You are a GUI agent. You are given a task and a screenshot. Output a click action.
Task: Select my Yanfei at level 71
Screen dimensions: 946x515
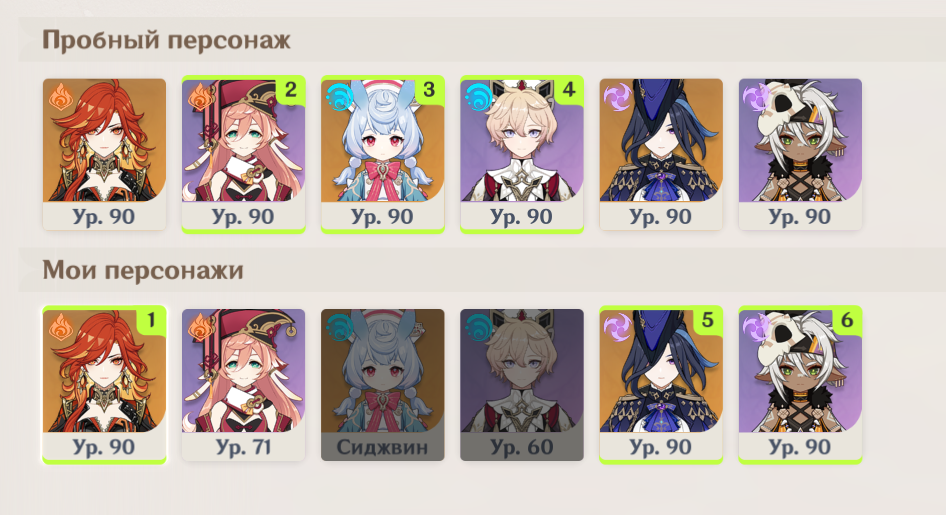(243, 385)
